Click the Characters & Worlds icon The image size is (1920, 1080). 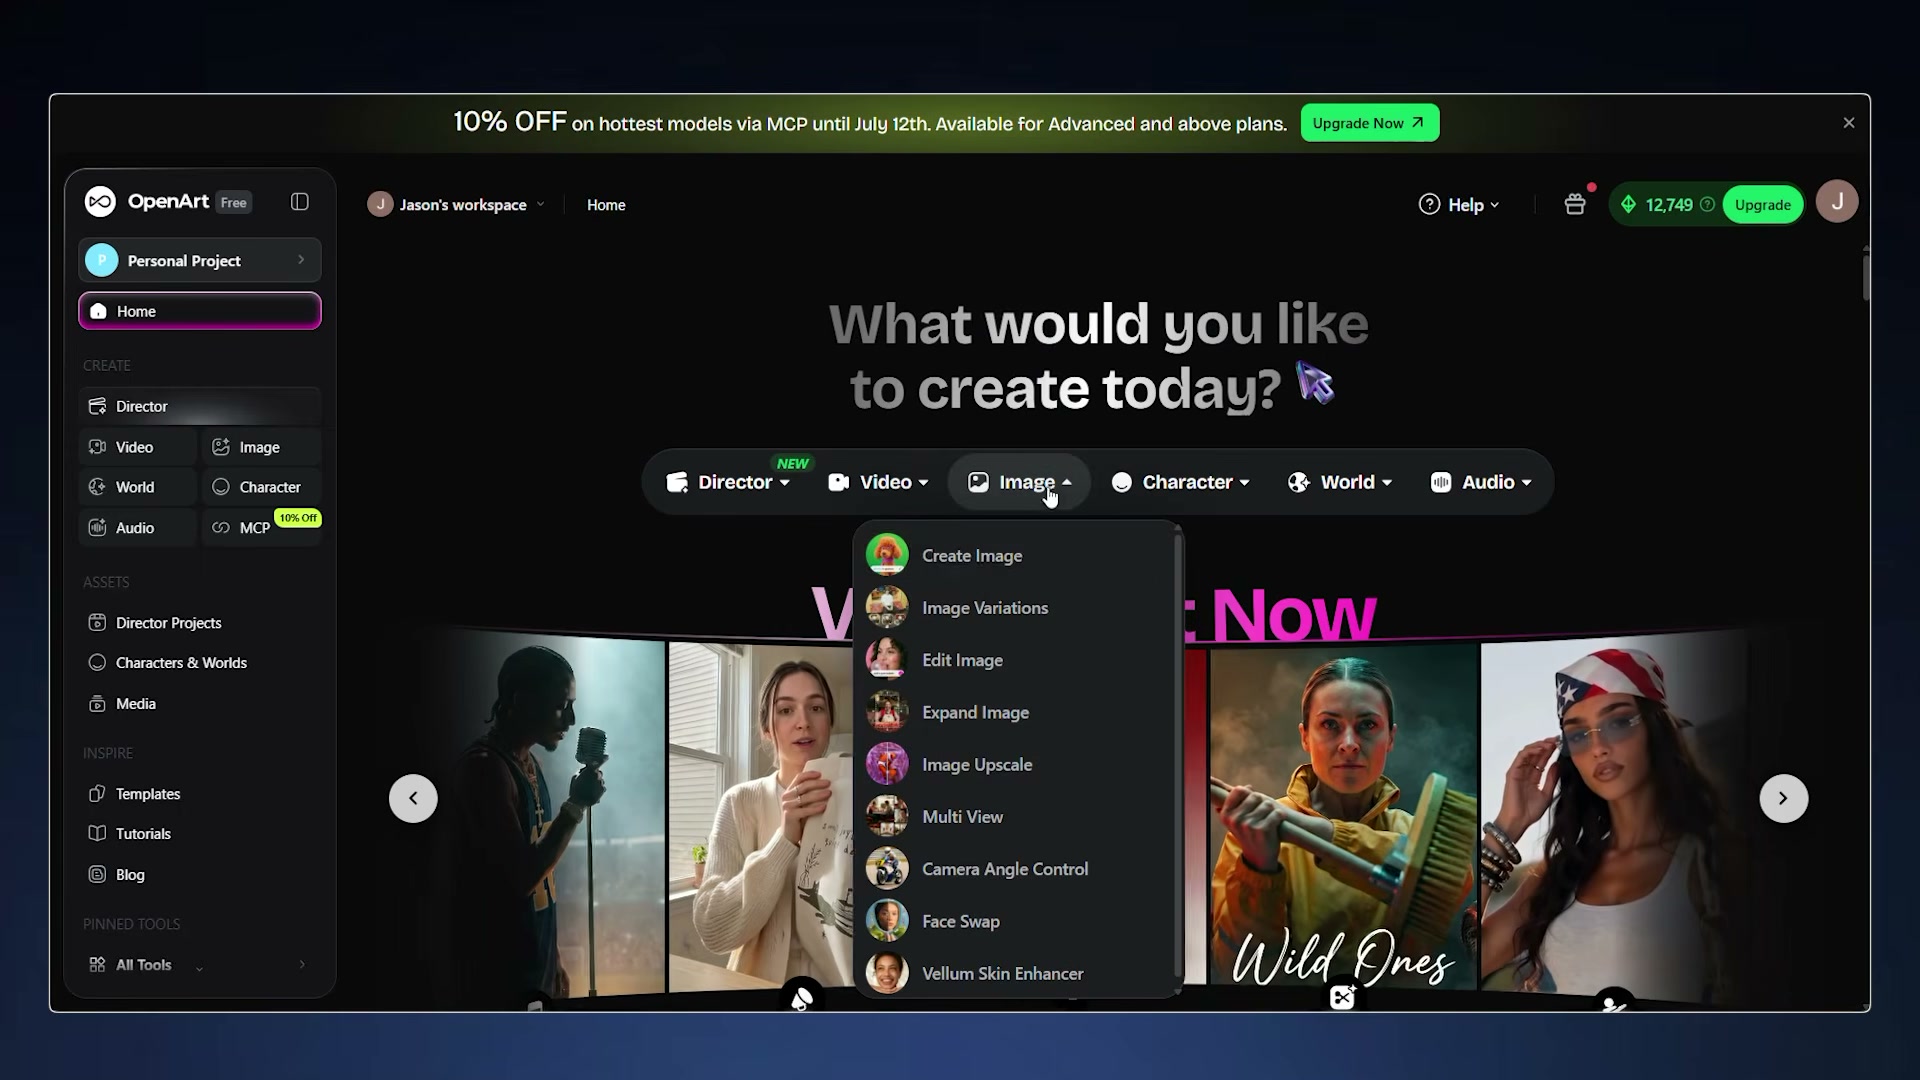(x=97, y=663)
